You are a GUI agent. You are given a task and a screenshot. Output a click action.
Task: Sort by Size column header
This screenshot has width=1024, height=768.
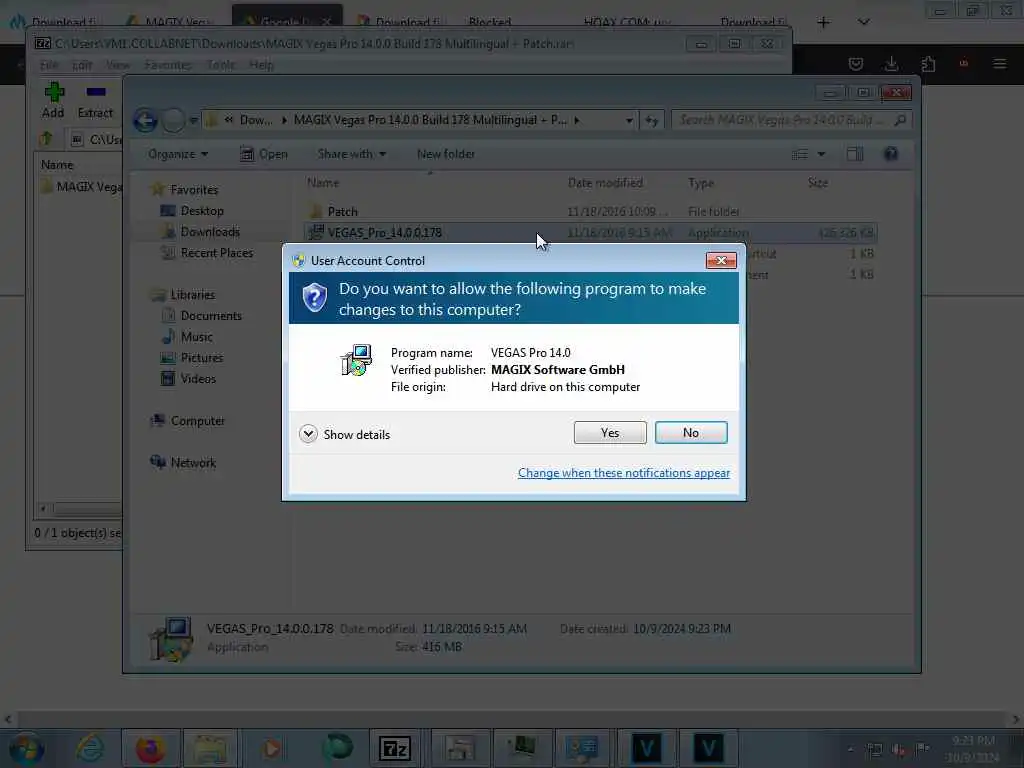(x=818, y=183)
